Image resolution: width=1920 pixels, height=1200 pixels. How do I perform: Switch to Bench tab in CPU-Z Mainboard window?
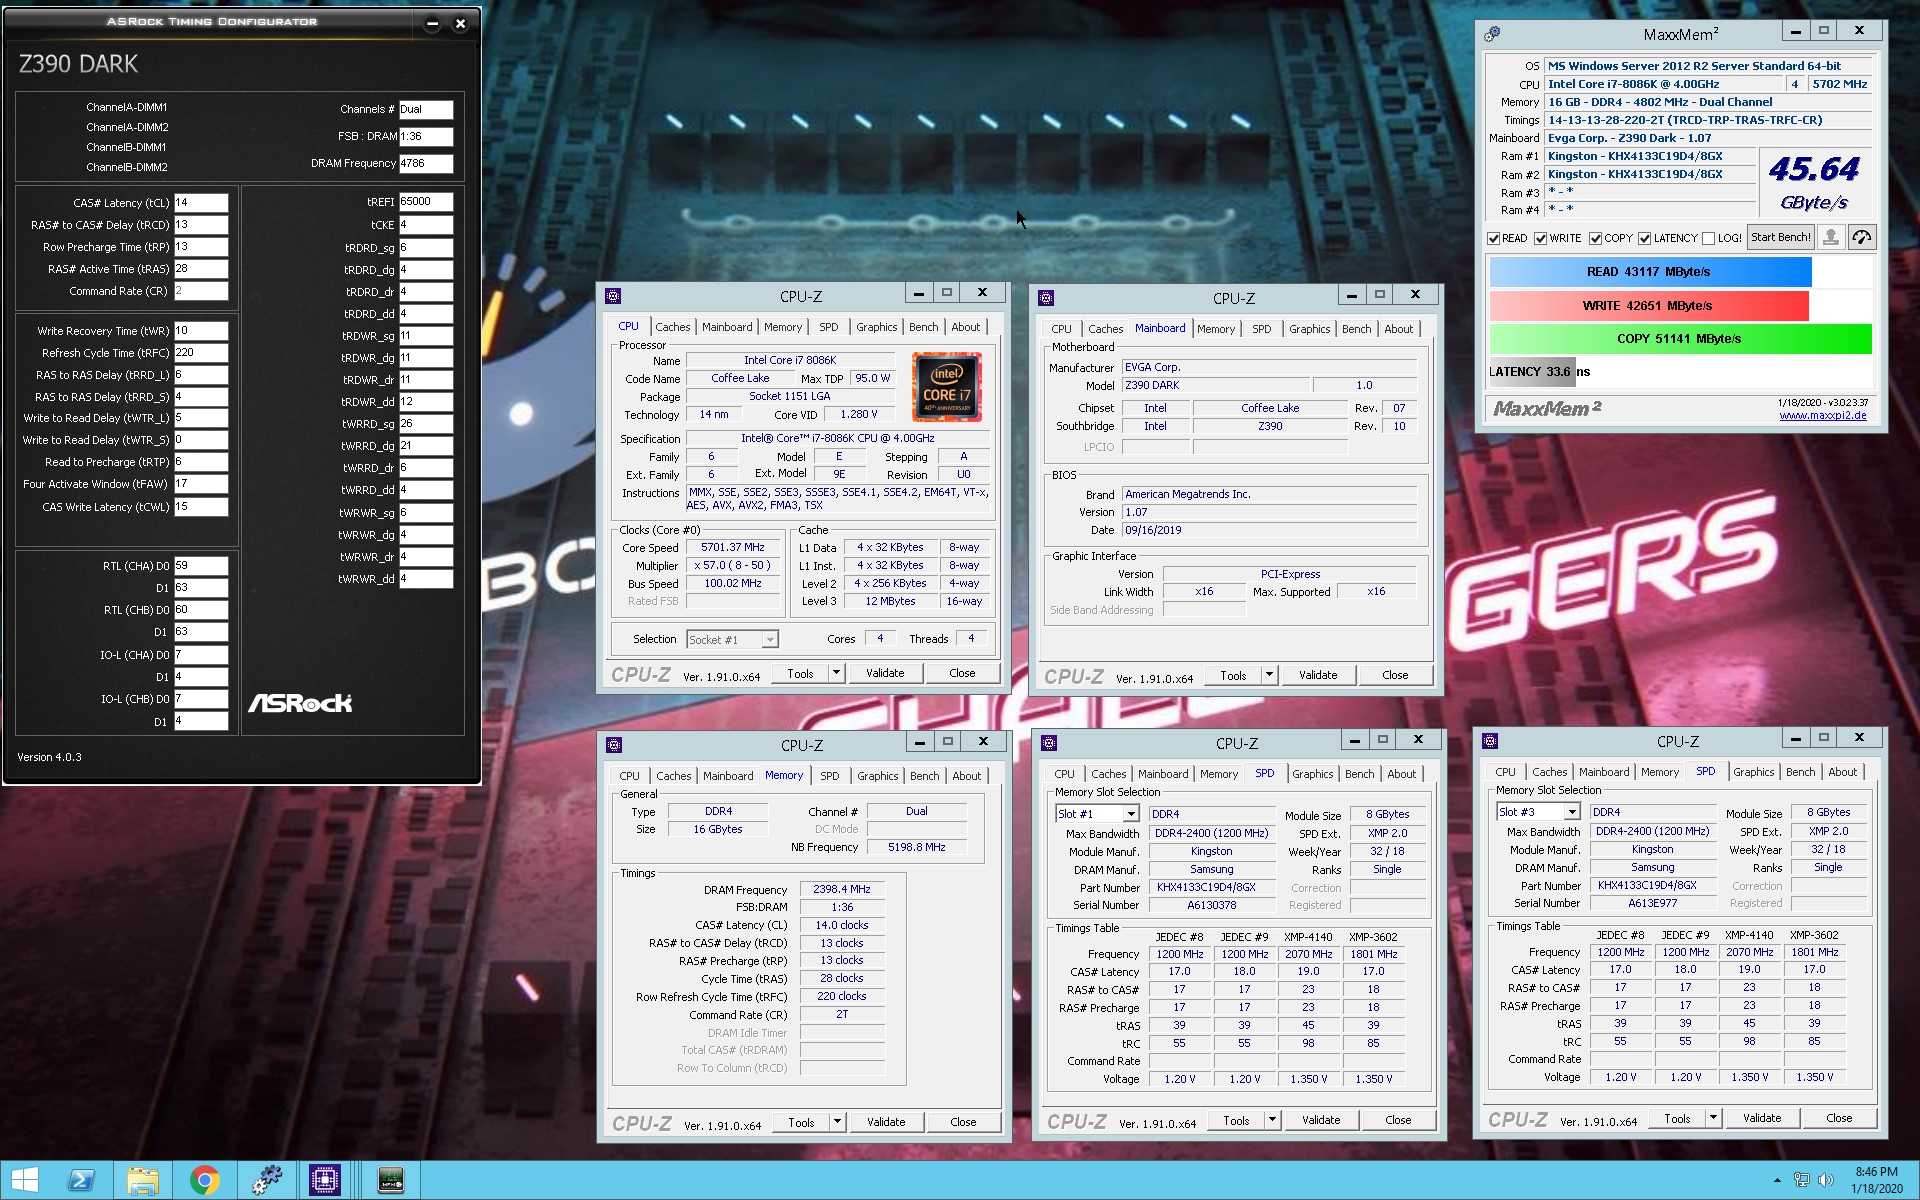click(1357, 329)
